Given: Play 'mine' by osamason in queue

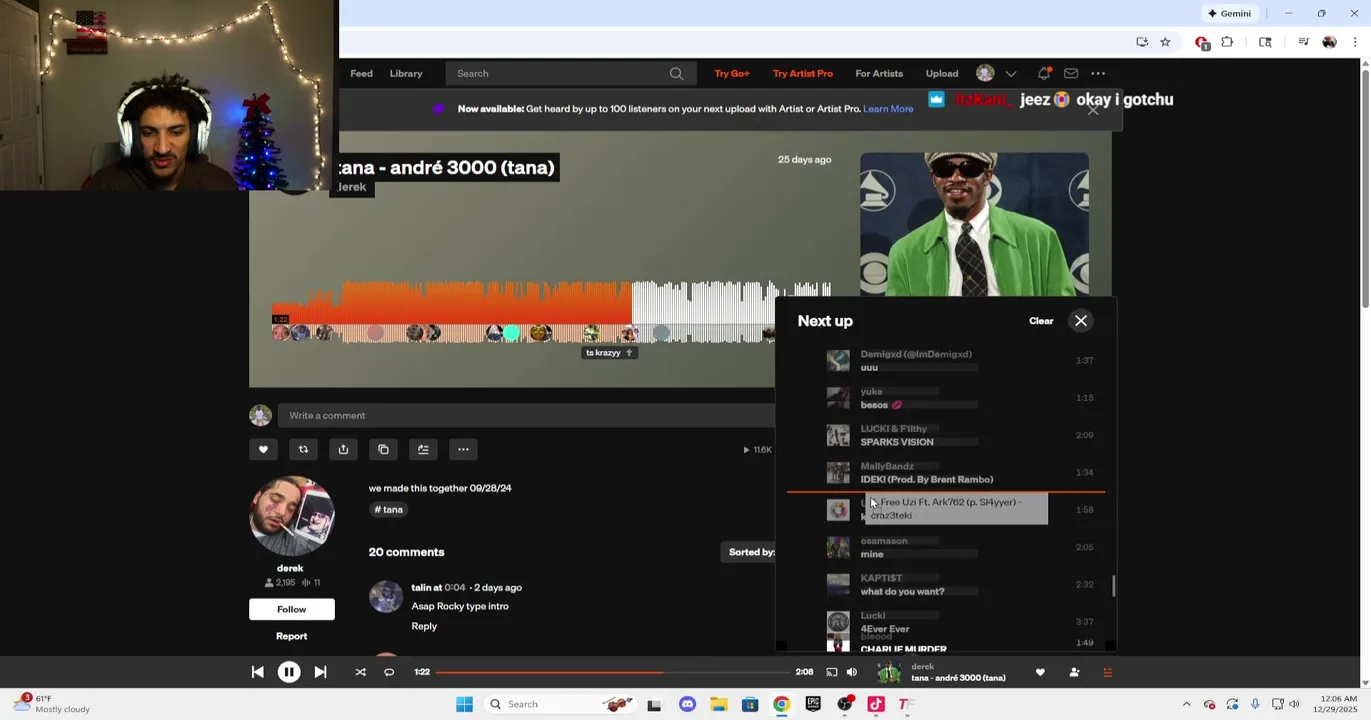Looking at the screenshot, I should coord(872,554).
